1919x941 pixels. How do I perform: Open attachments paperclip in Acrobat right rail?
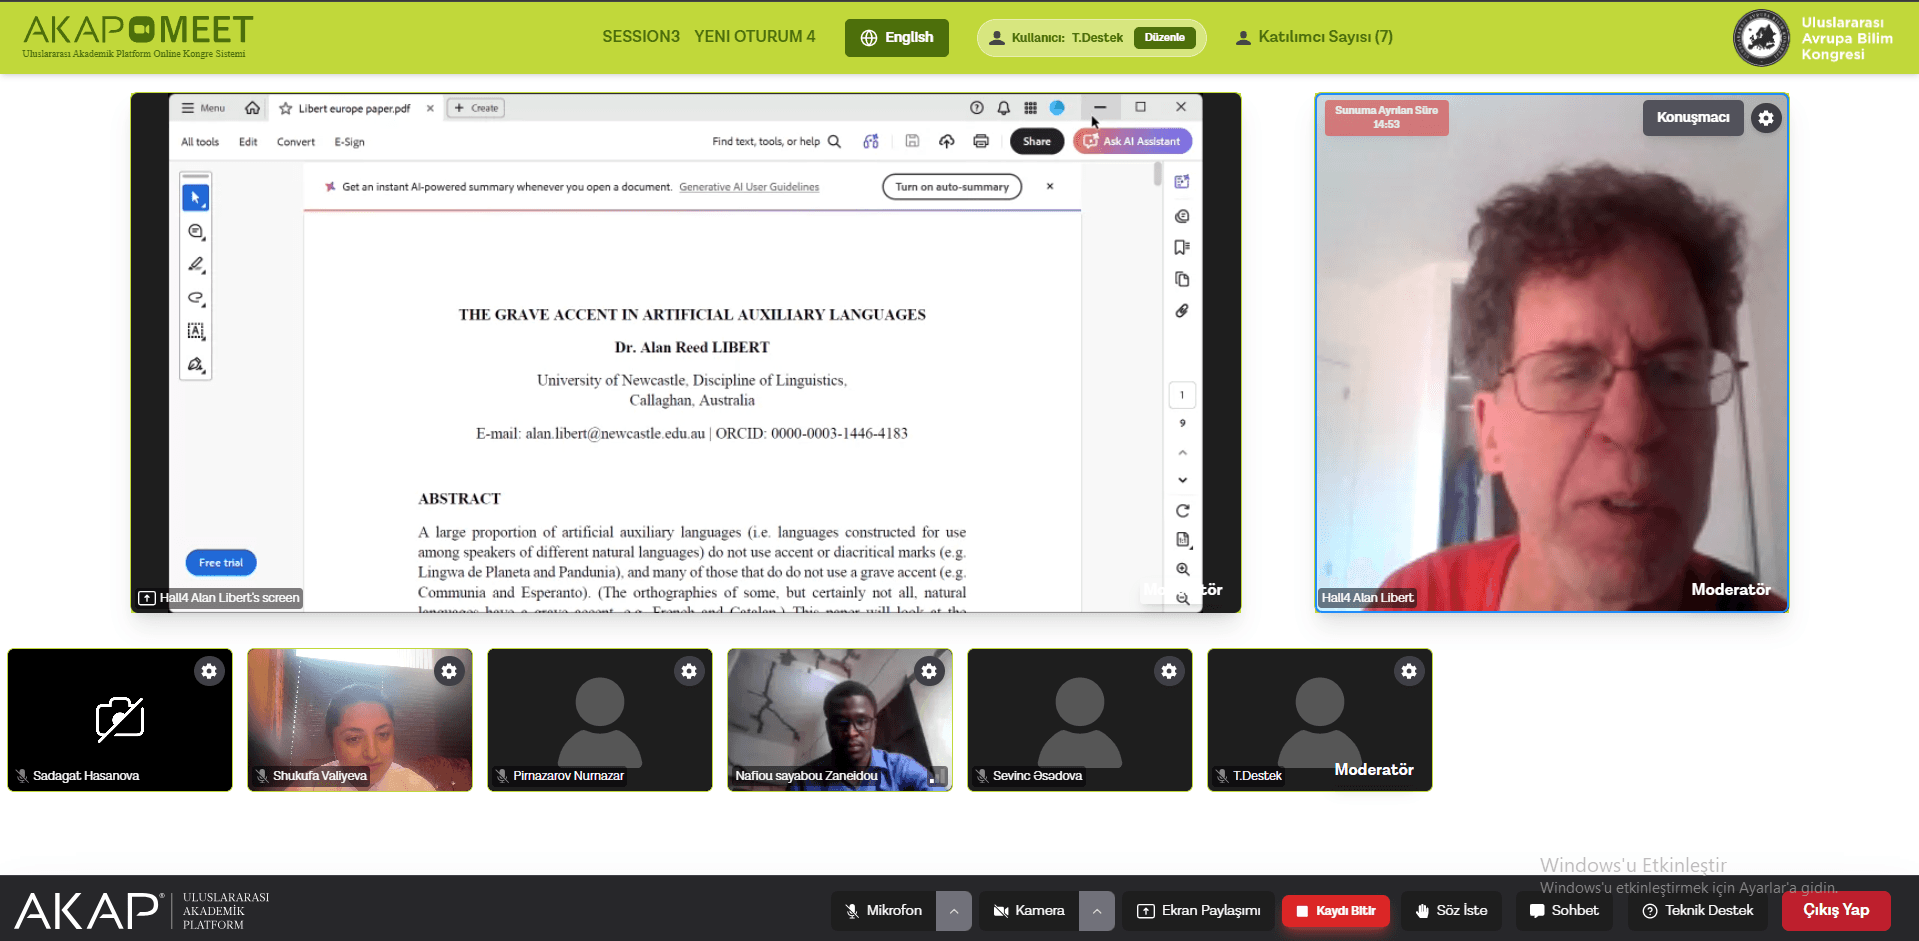1182,311
